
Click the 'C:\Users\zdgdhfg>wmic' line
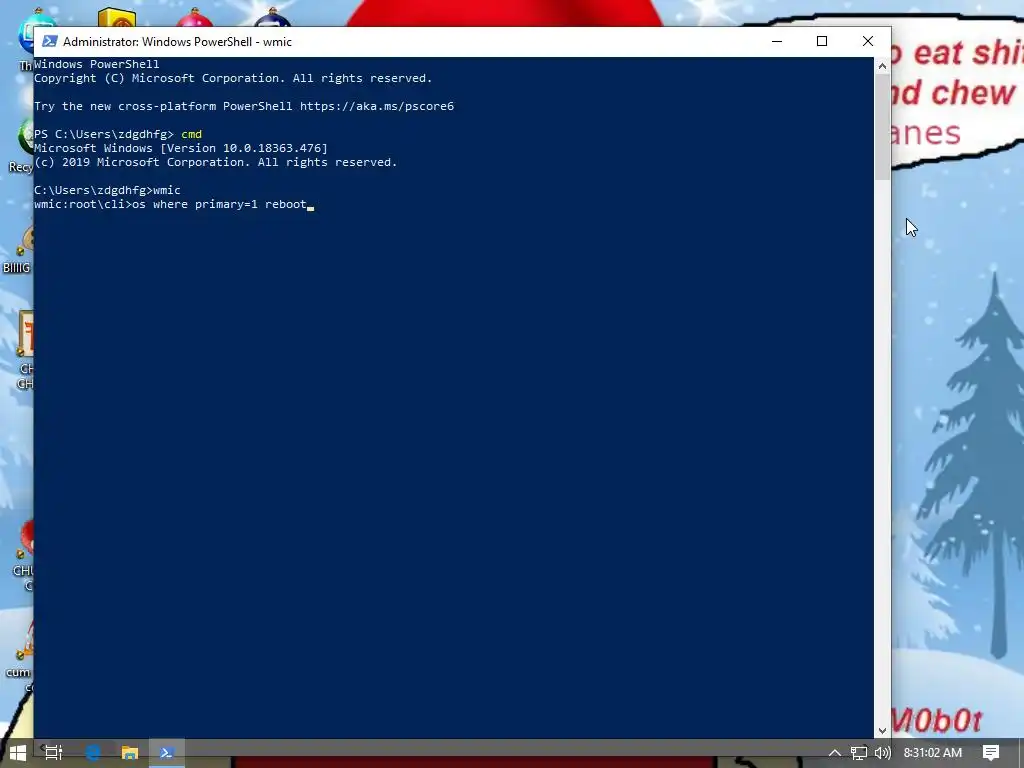click(x=107, y=190)
